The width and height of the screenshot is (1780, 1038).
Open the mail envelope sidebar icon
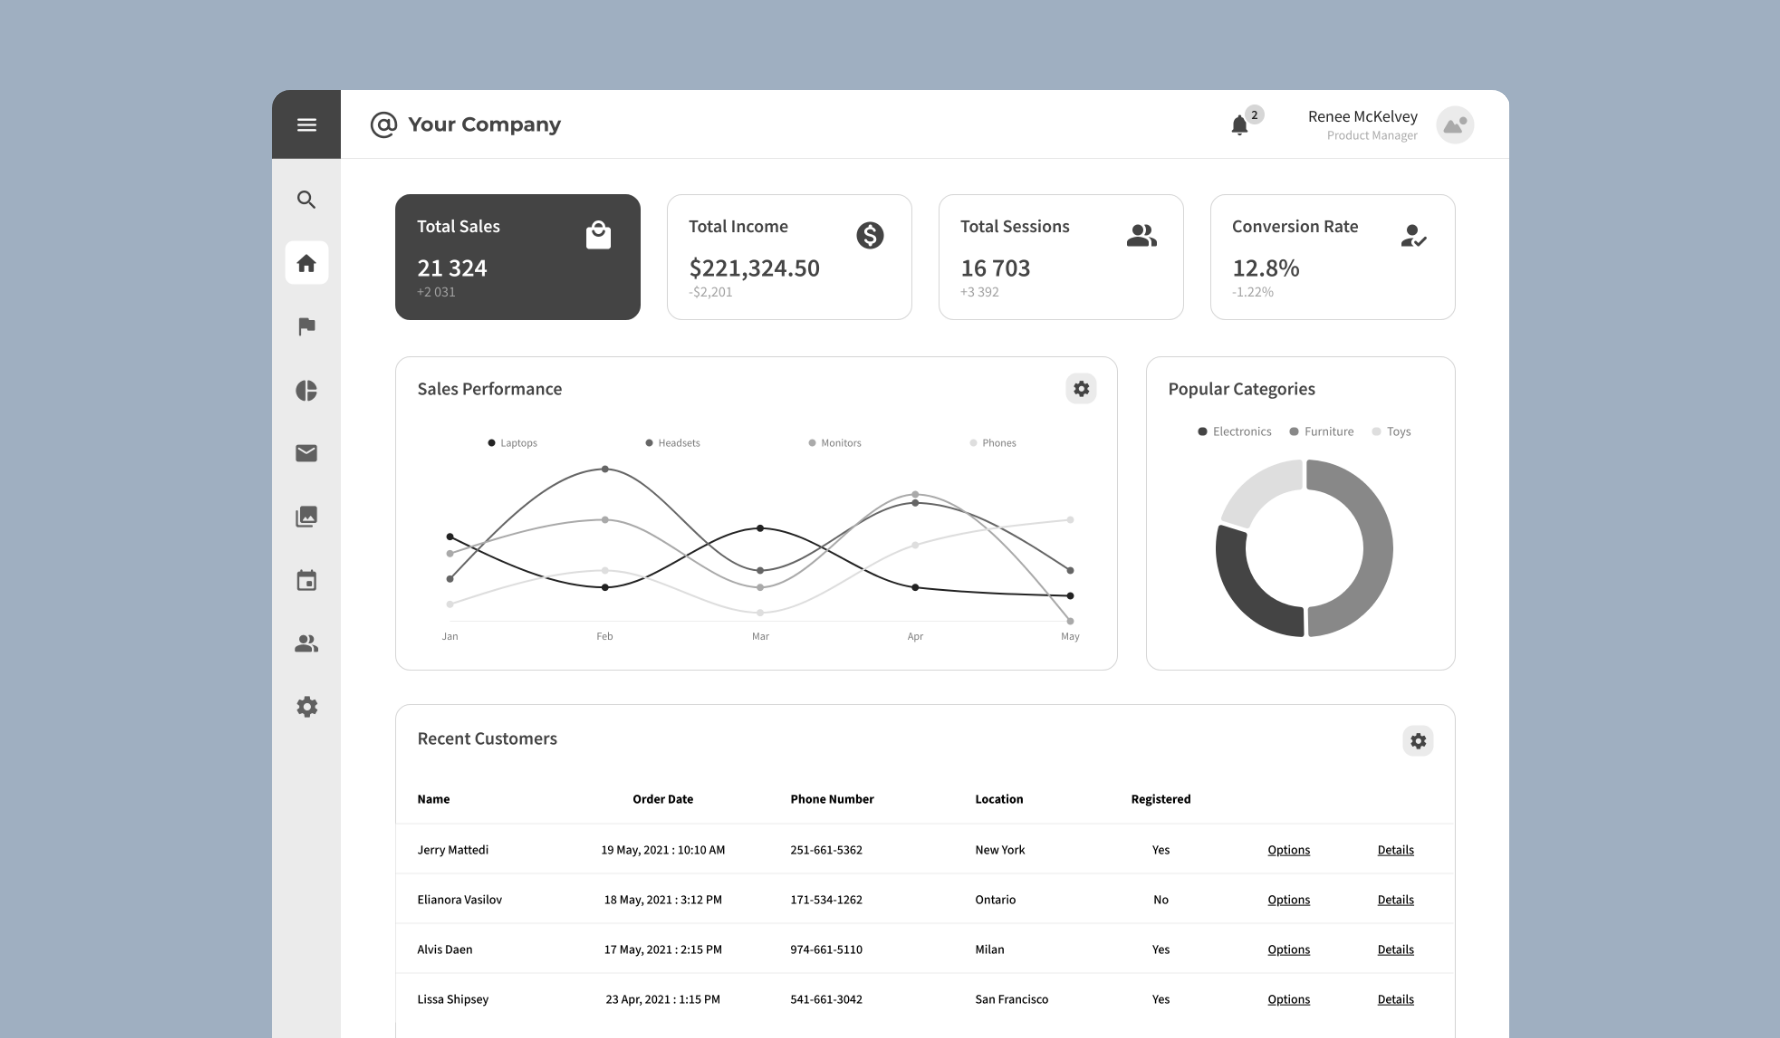tap(306, 453)
